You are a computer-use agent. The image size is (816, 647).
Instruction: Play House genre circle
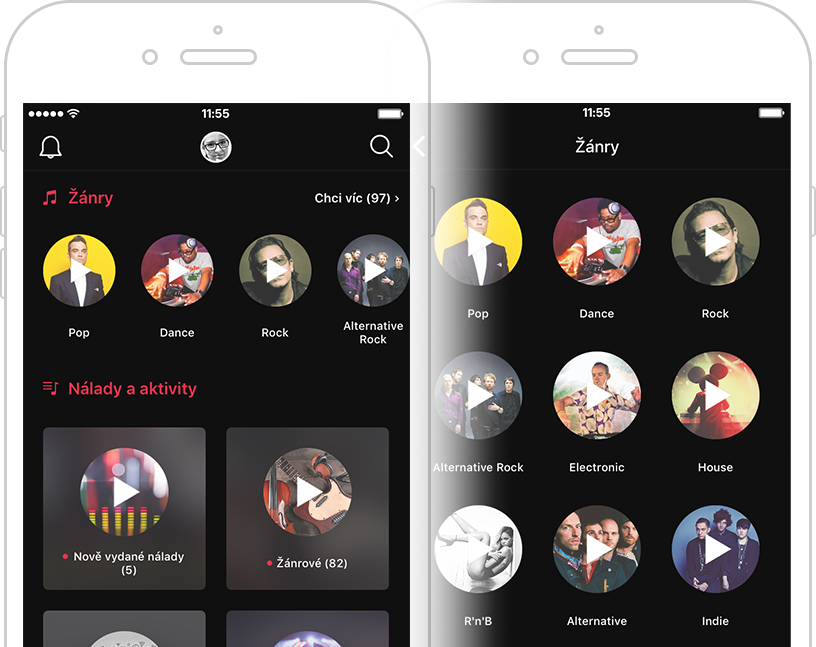tap(716, 395)
